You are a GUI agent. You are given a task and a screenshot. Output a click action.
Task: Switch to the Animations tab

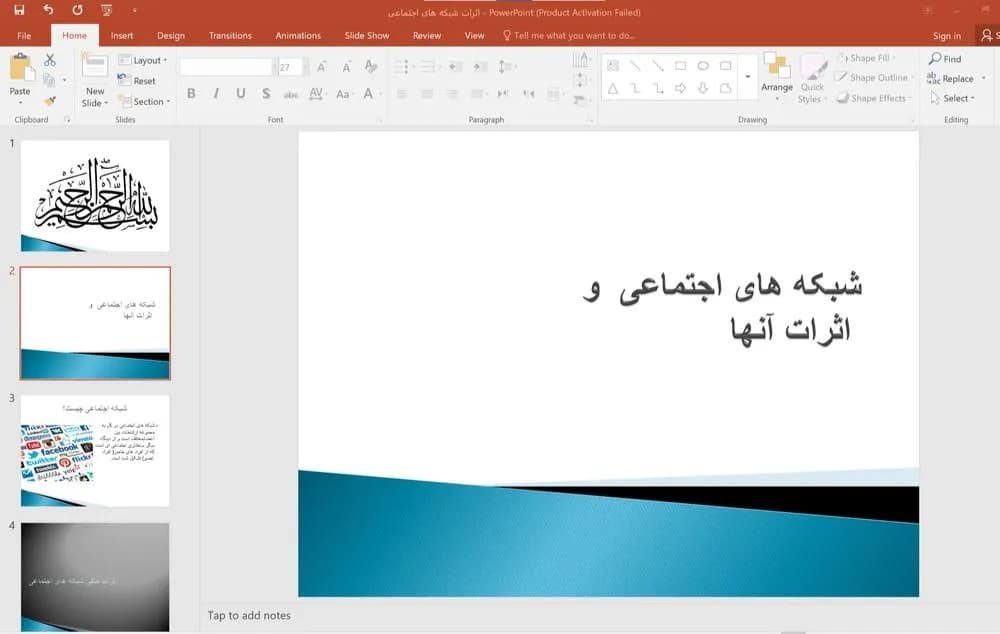[298, 36]
